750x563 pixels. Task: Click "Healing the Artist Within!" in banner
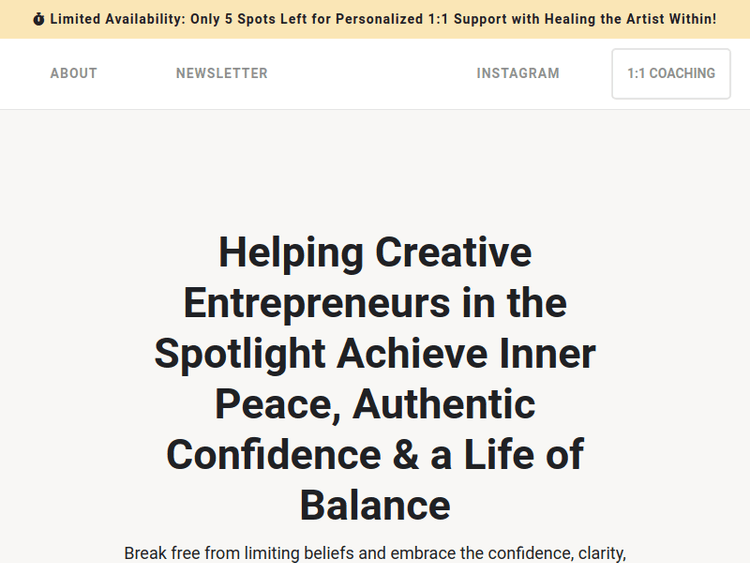click(629, 19)
